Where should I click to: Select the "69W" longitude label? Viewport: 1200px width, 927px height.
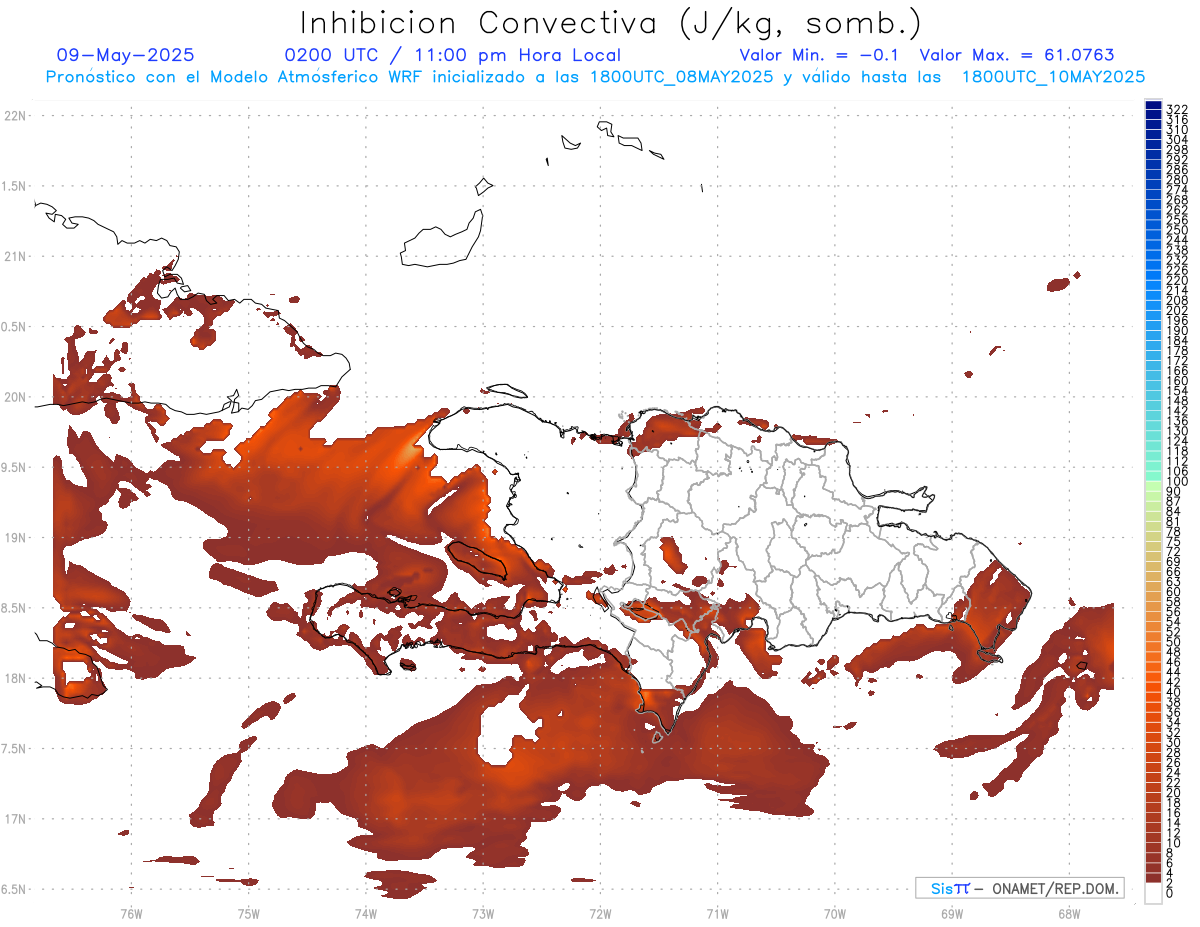(x=951, y=912)
